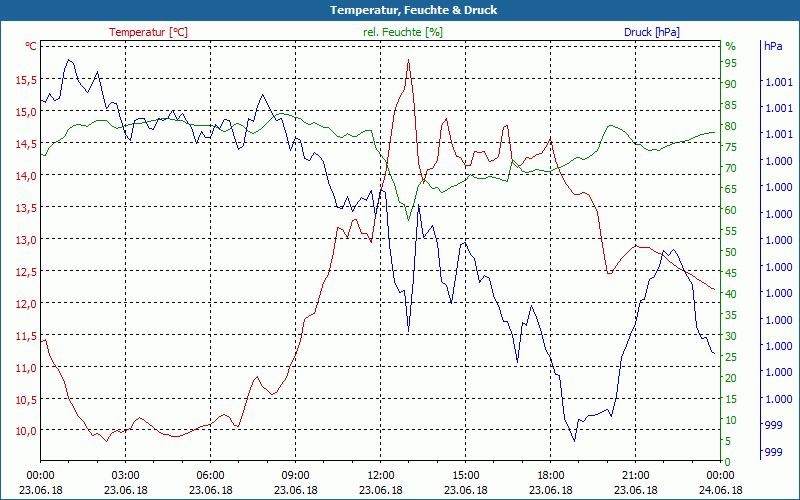The width and height of the screenshot is (800, 500).
Task: Click the green humidity dip near 13:00
Action: (x=408, y=220)
